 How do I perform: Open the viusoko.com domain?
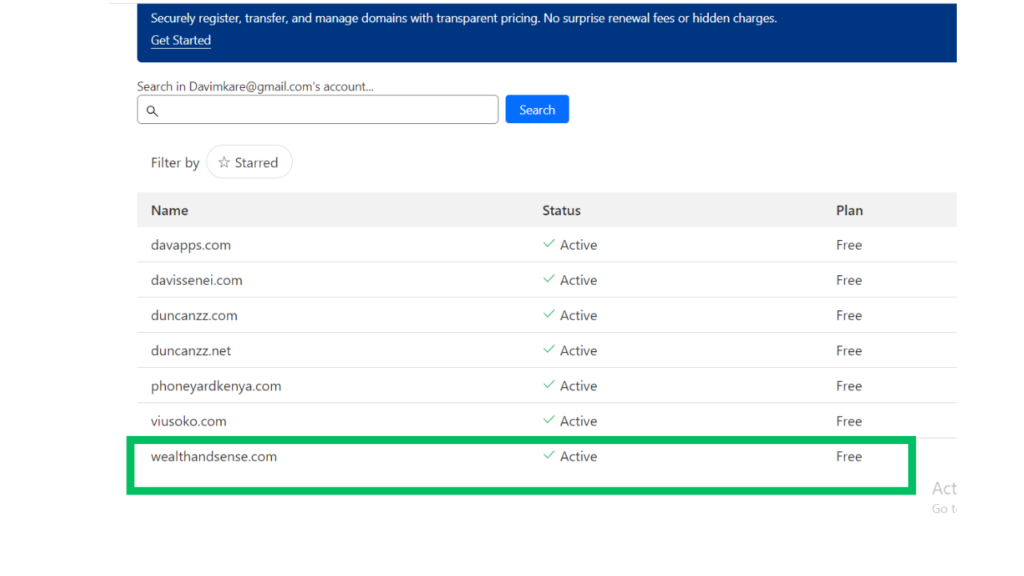coord(189,421)
